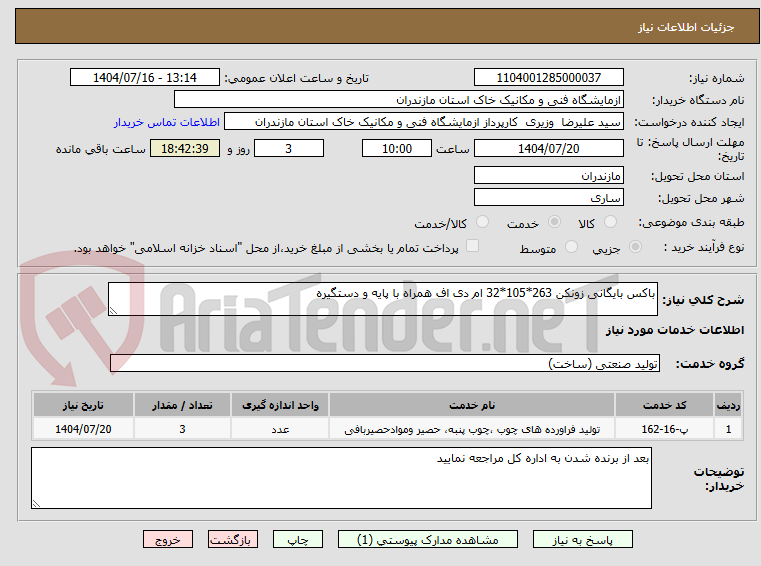Click the deadline hour field 10:00

tap(397, 149)
